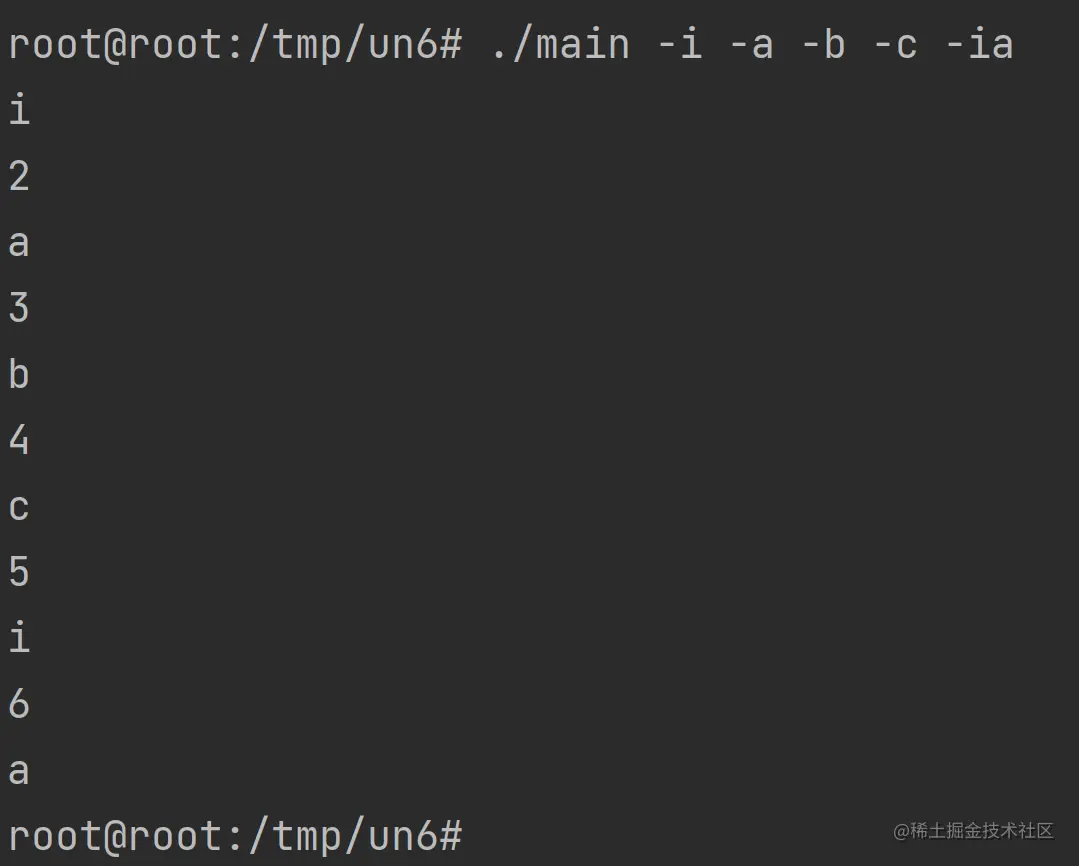Click the output line showing c
This screenshot has height=866, width=1079.
point(19,507)
